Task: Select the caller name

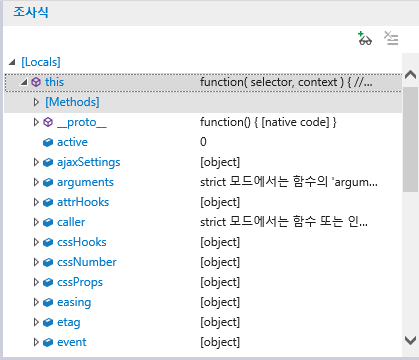Action: pyautogui.click(x=71, y=222)
